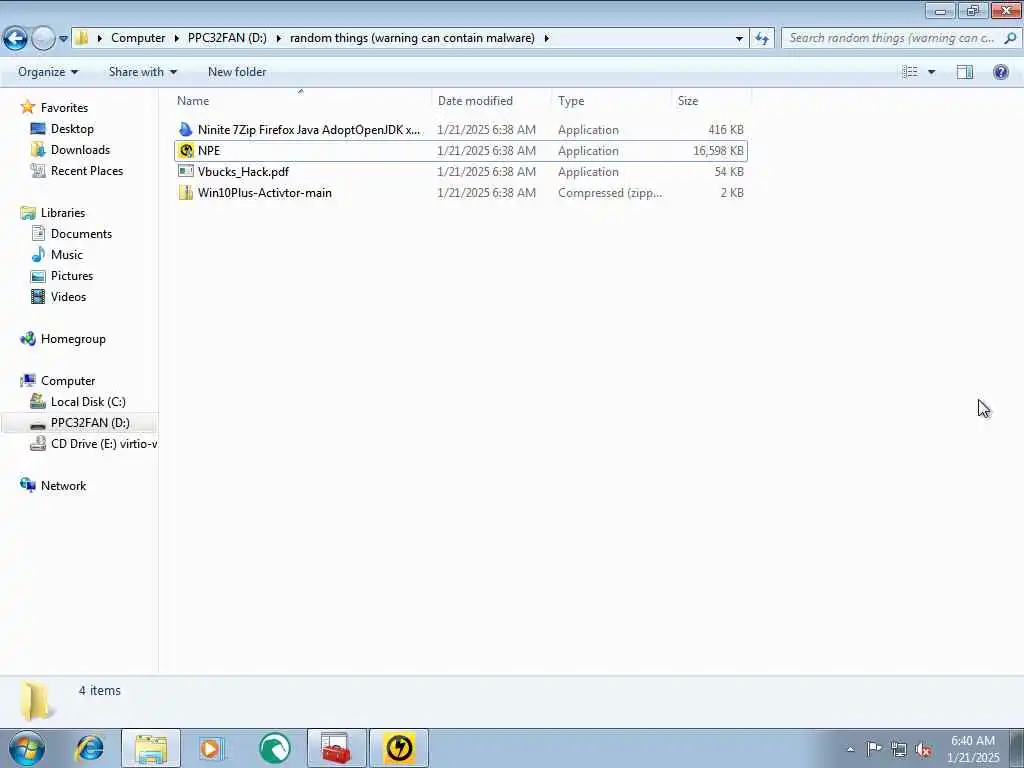Image resolution: width=1024 pixels, height=768 pixels.
Task: Launch Windows Media Player from taskbar
Action: click(212, 748)
